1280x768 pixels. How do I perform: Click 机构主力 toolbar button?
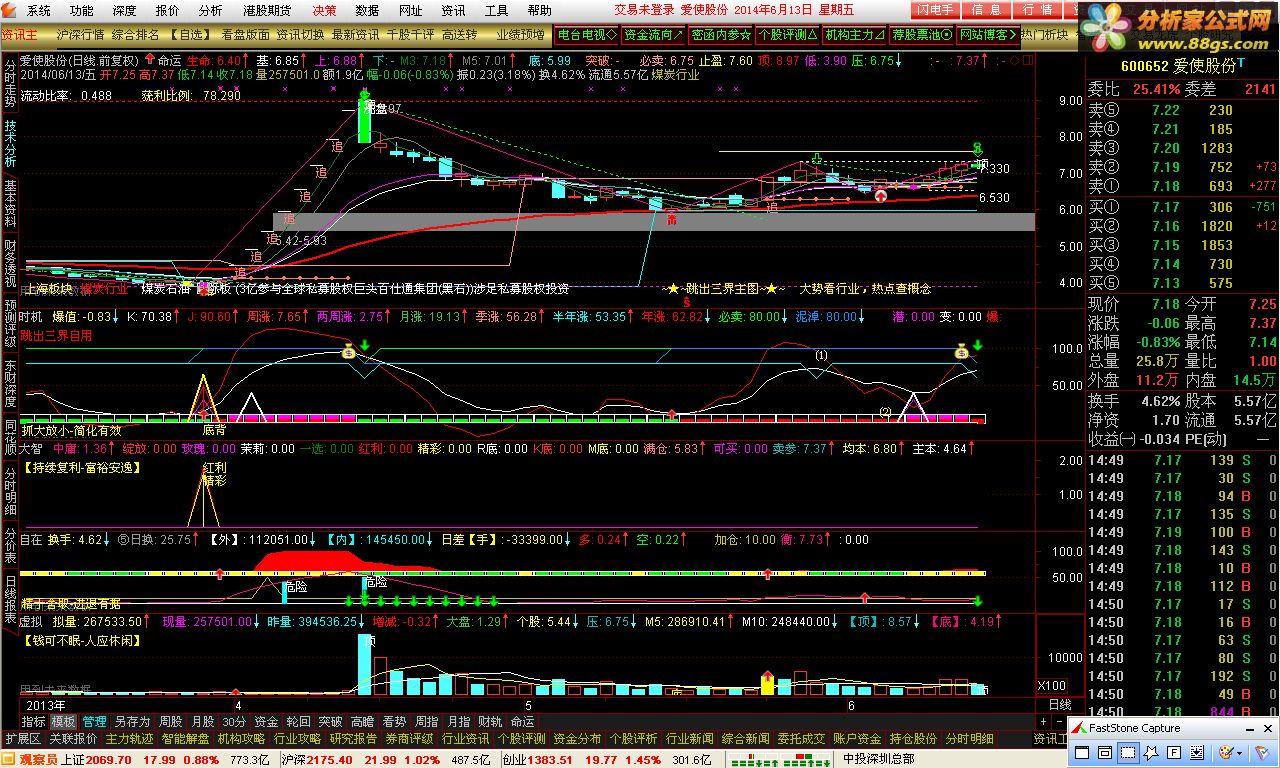pyautogui.click(x=854, y=34)
